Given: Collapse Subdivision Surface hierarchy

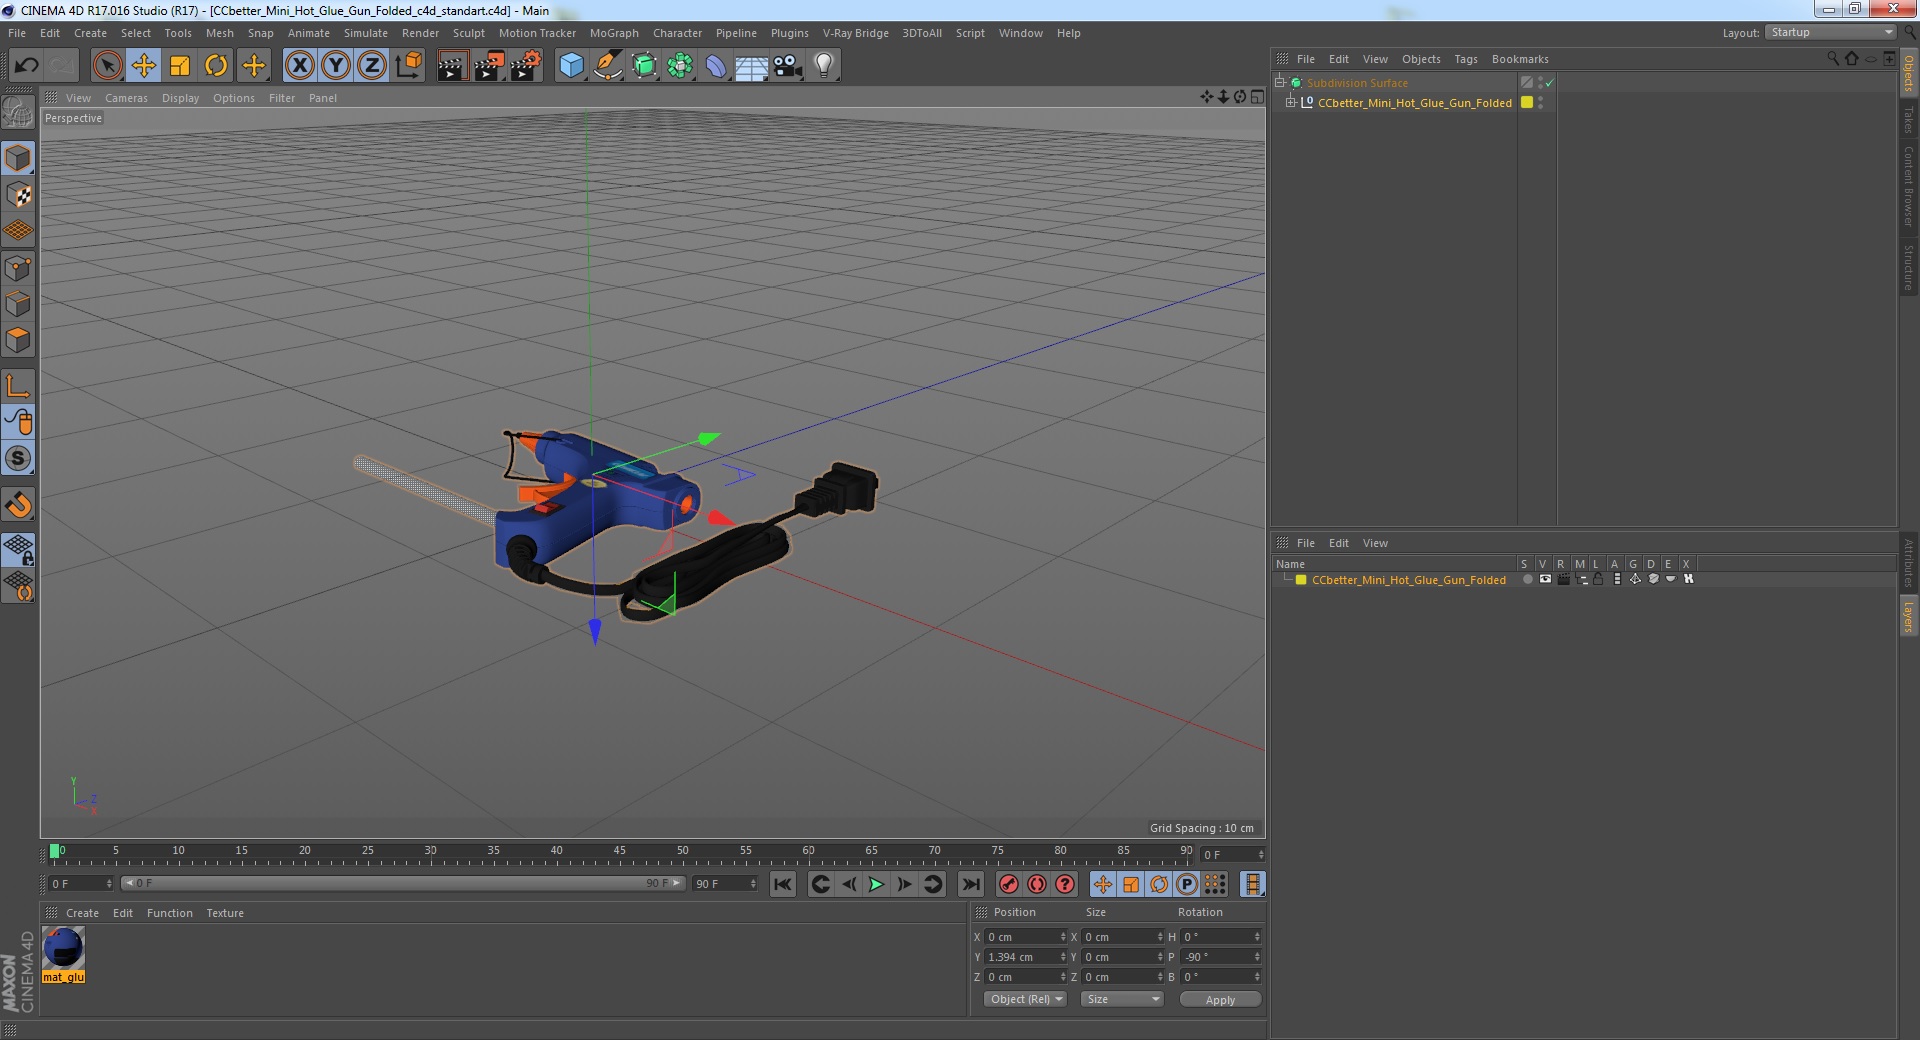Looking at the screenshot, I should [1279, 82].
